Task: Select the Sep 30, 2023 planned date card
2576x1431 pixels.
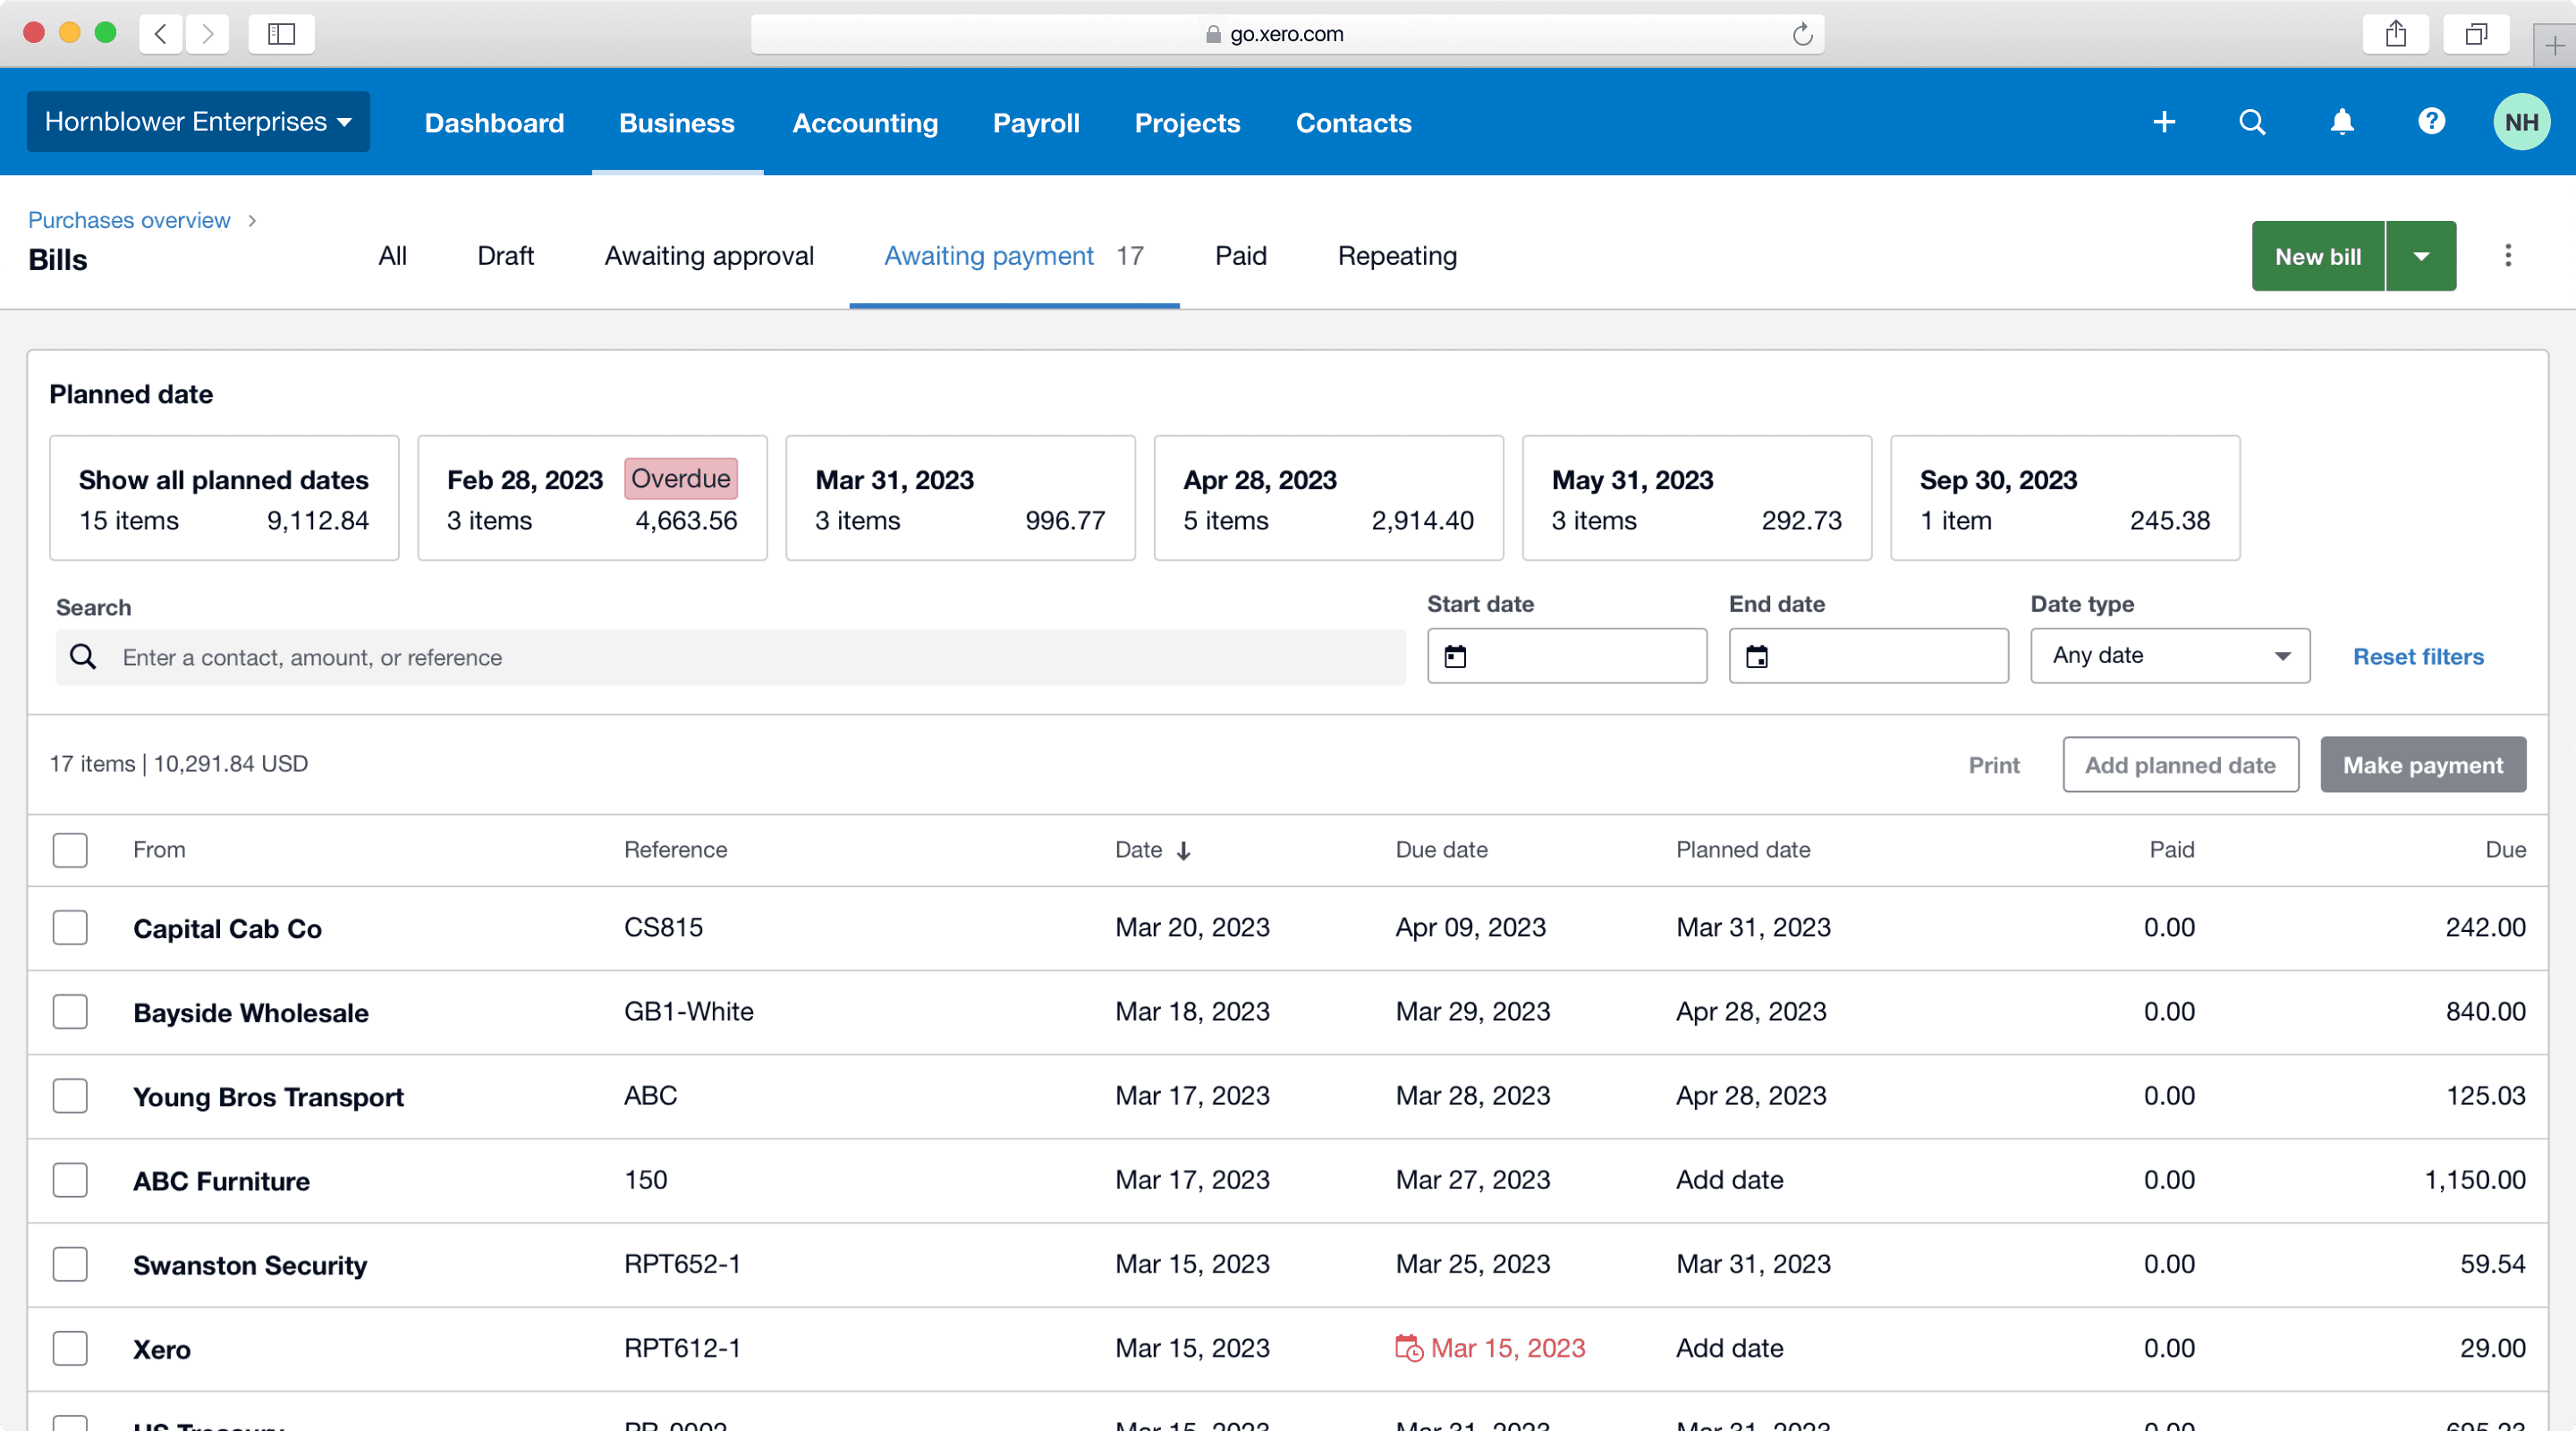Action: pos(2065,498)
